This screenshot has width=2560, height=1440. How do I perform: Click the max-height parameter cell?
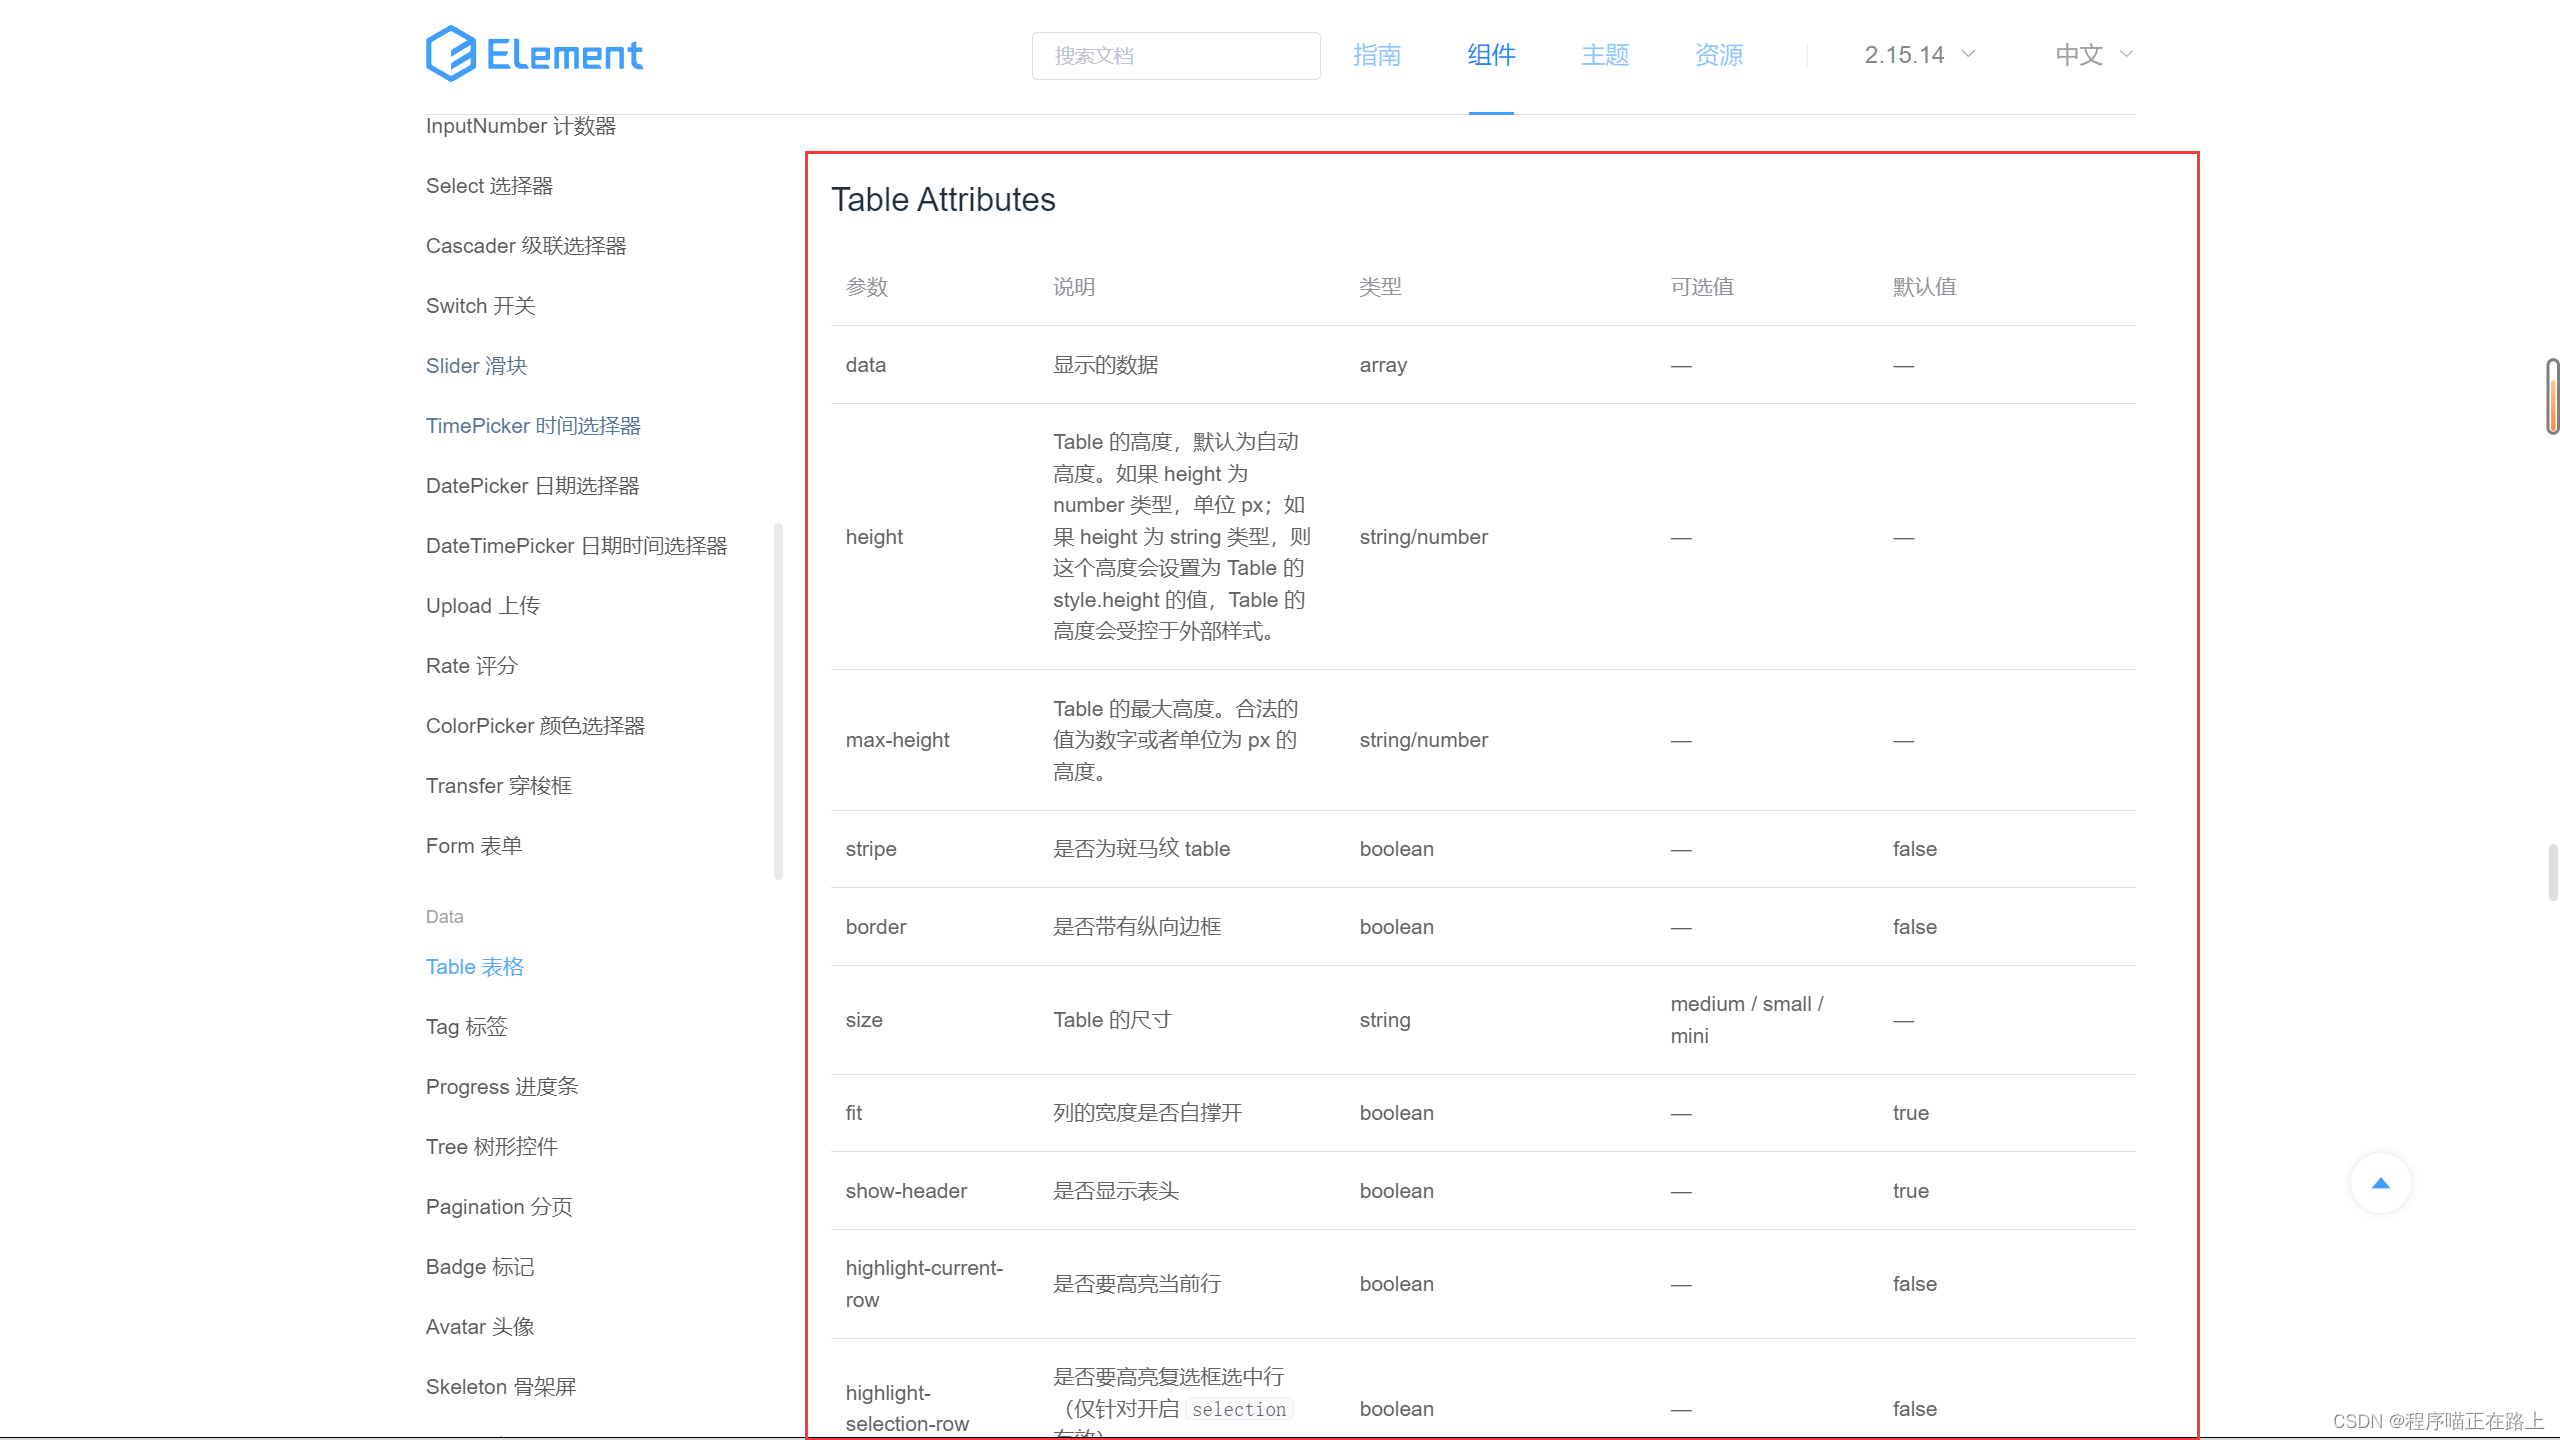(x=897, y=740)
